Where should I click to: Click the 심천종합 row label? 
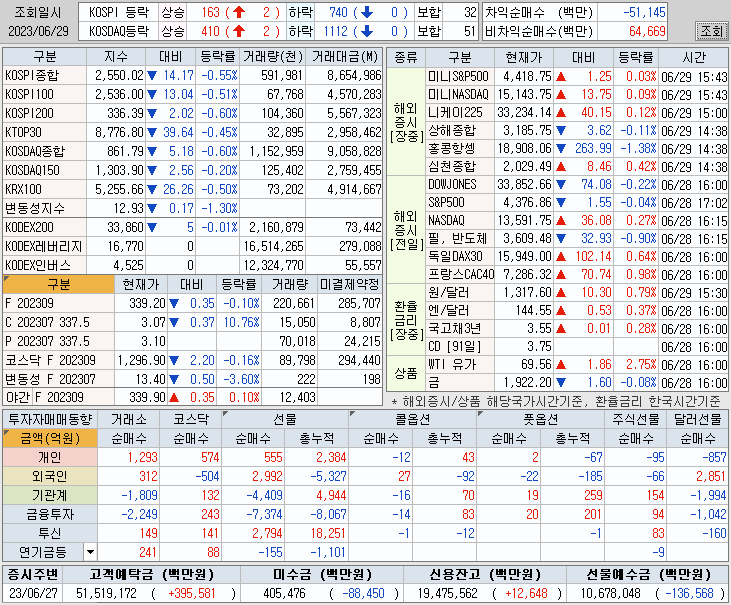(x=460, y=166)
